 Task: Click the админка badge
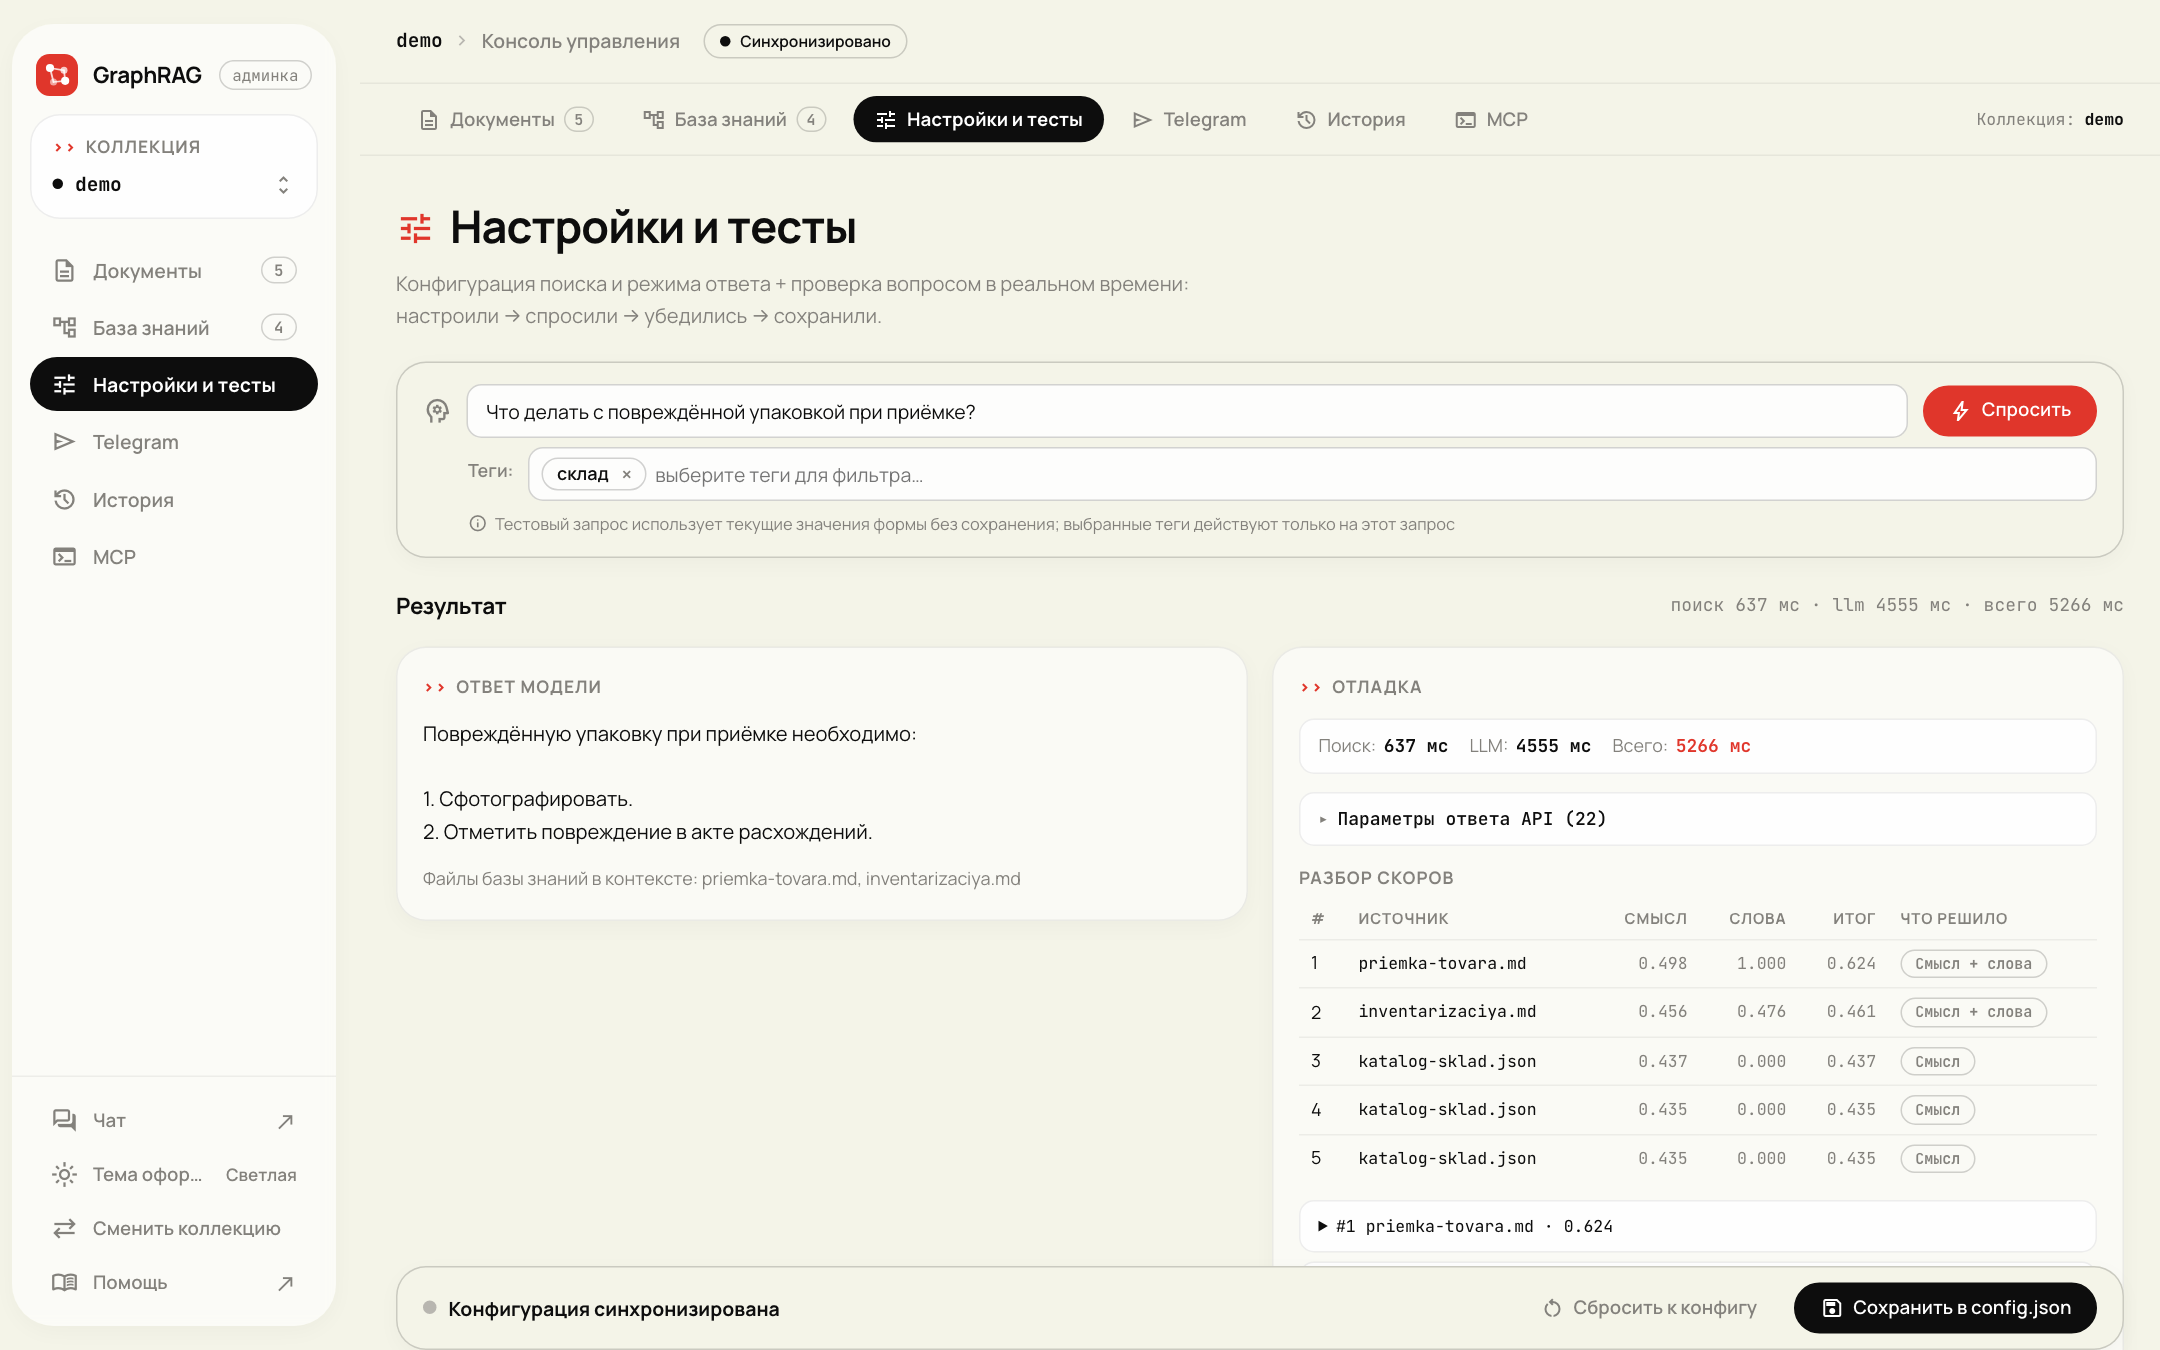click(x=265, y=76)
